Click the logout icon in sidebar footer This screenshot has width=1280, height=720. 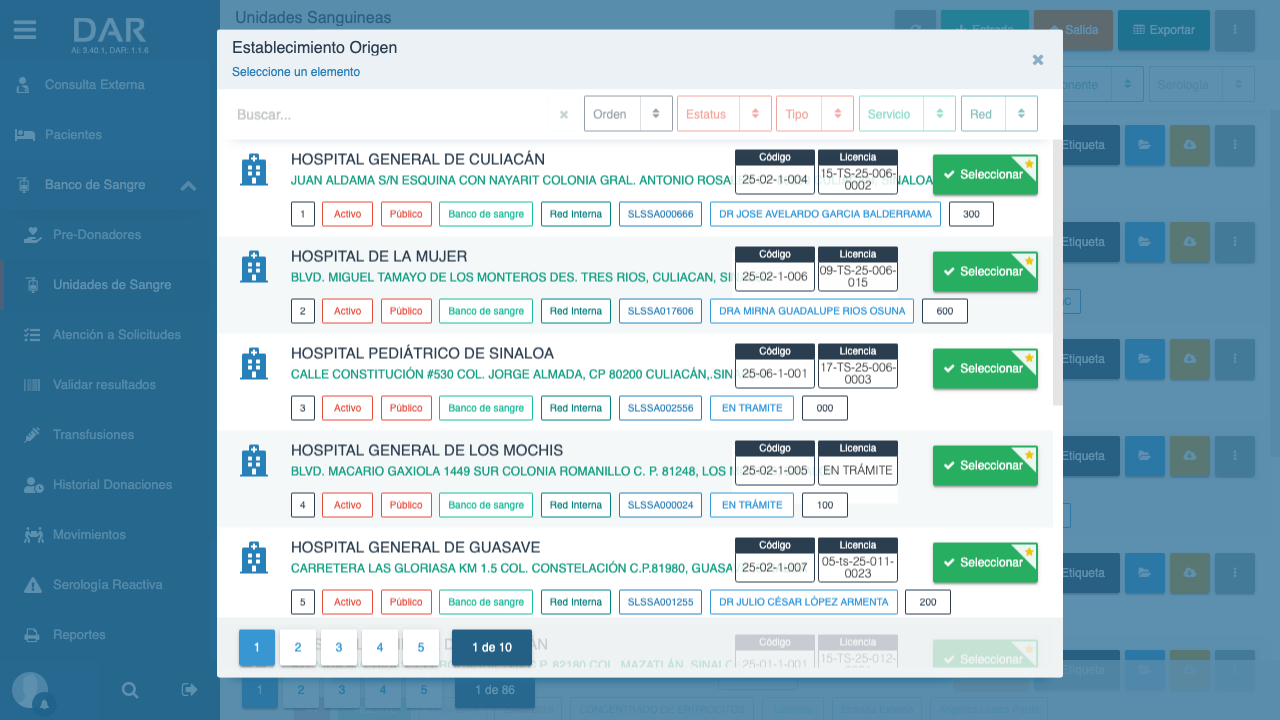190,690
